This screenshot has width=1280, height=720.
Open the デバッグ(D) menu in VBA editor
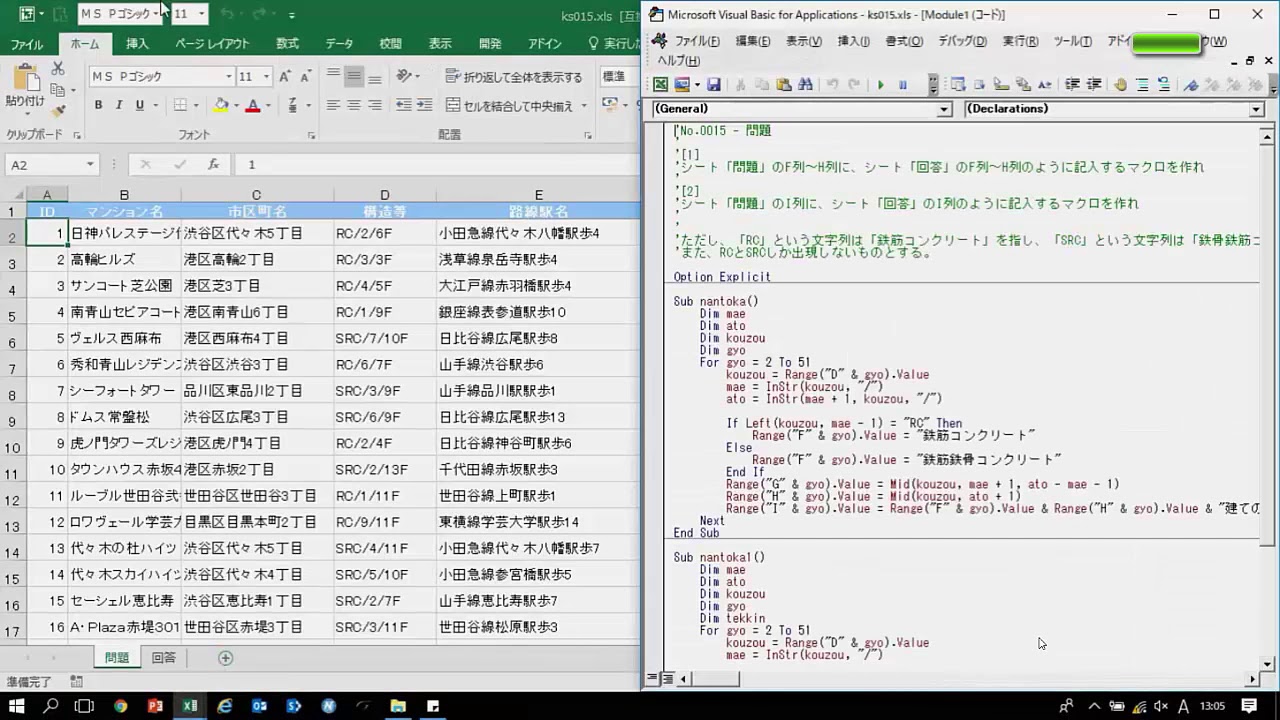click(961, 41)
